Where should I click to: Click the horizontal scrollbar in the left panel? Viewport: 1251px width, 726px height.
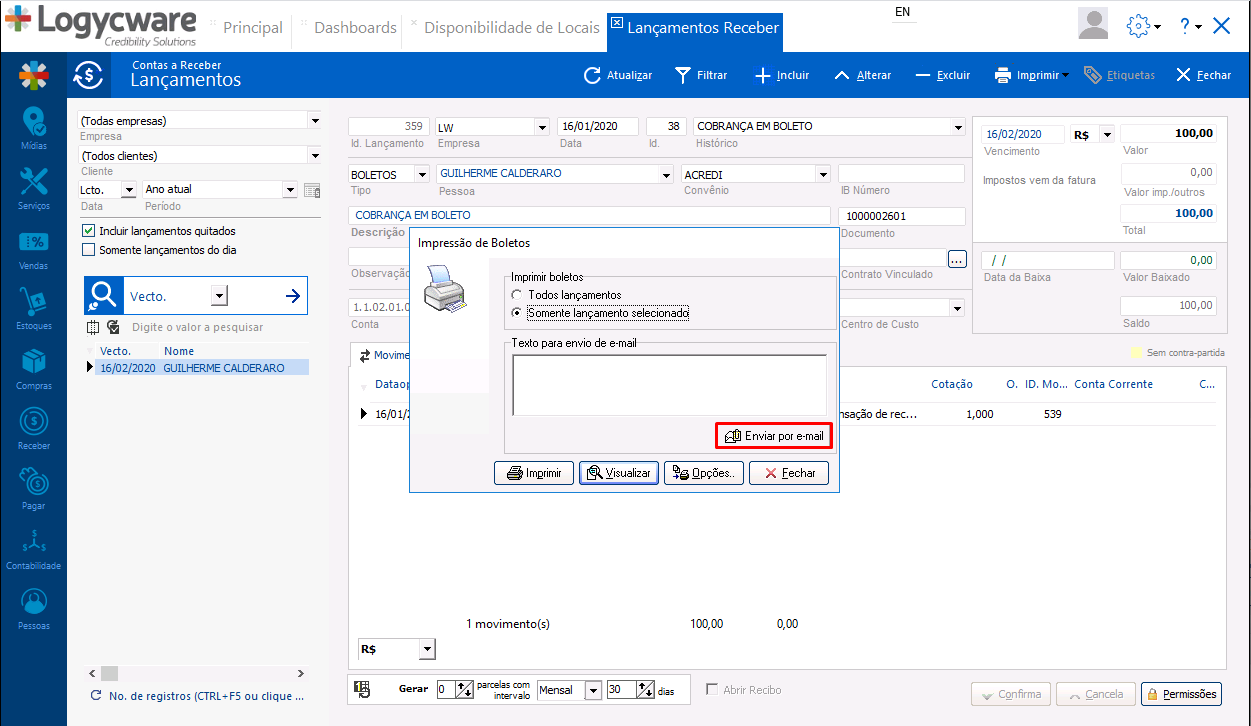coord(200,673)
